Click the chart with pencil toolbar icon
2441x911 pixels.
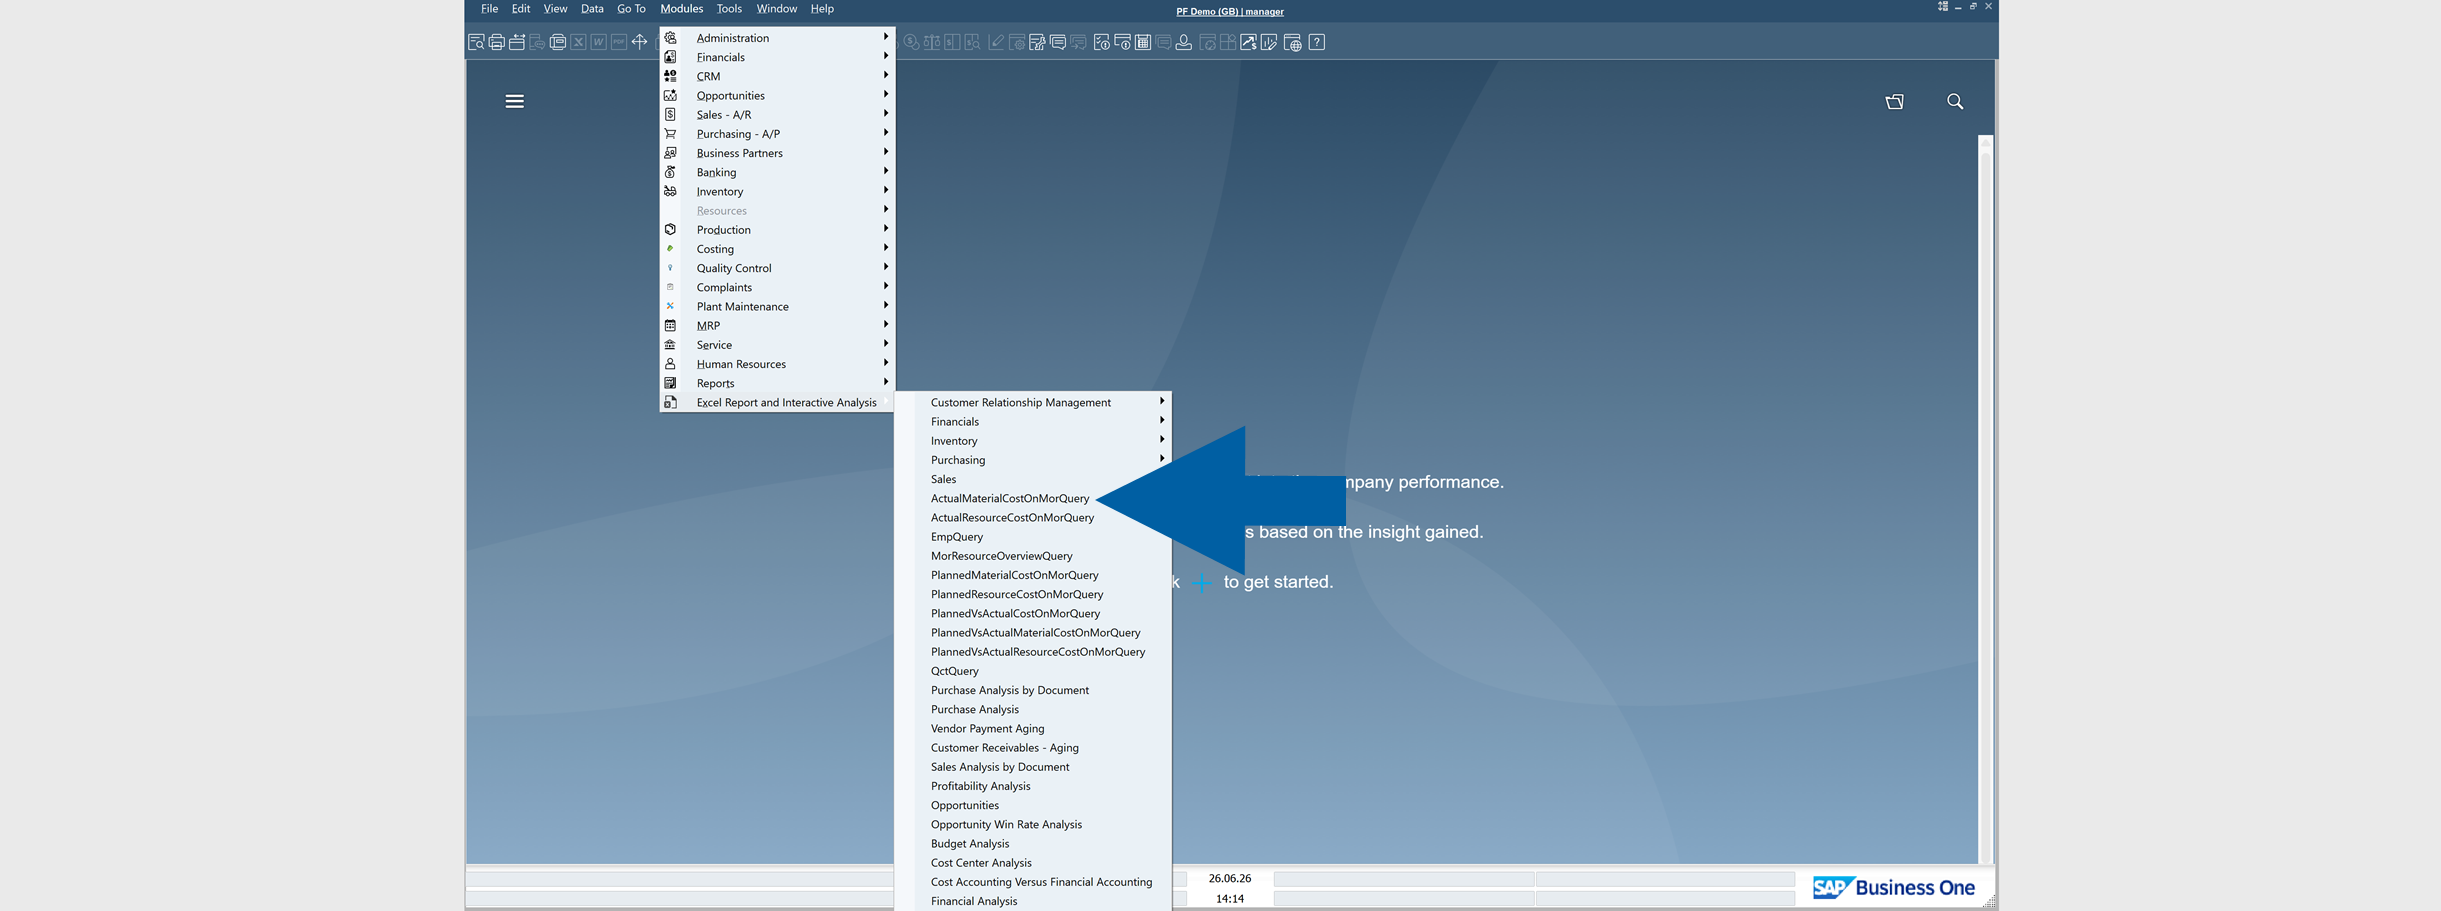tap(1269, 42)
